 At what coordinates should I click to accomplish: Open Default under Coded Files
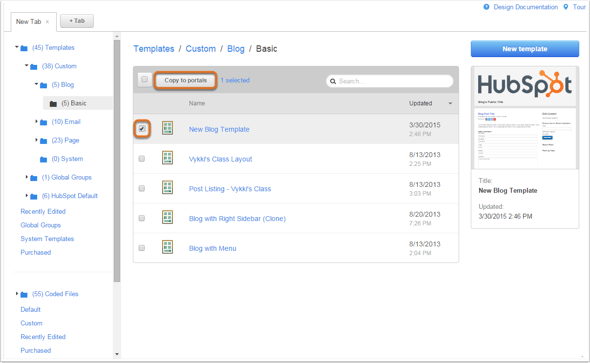tap(30, 310)
